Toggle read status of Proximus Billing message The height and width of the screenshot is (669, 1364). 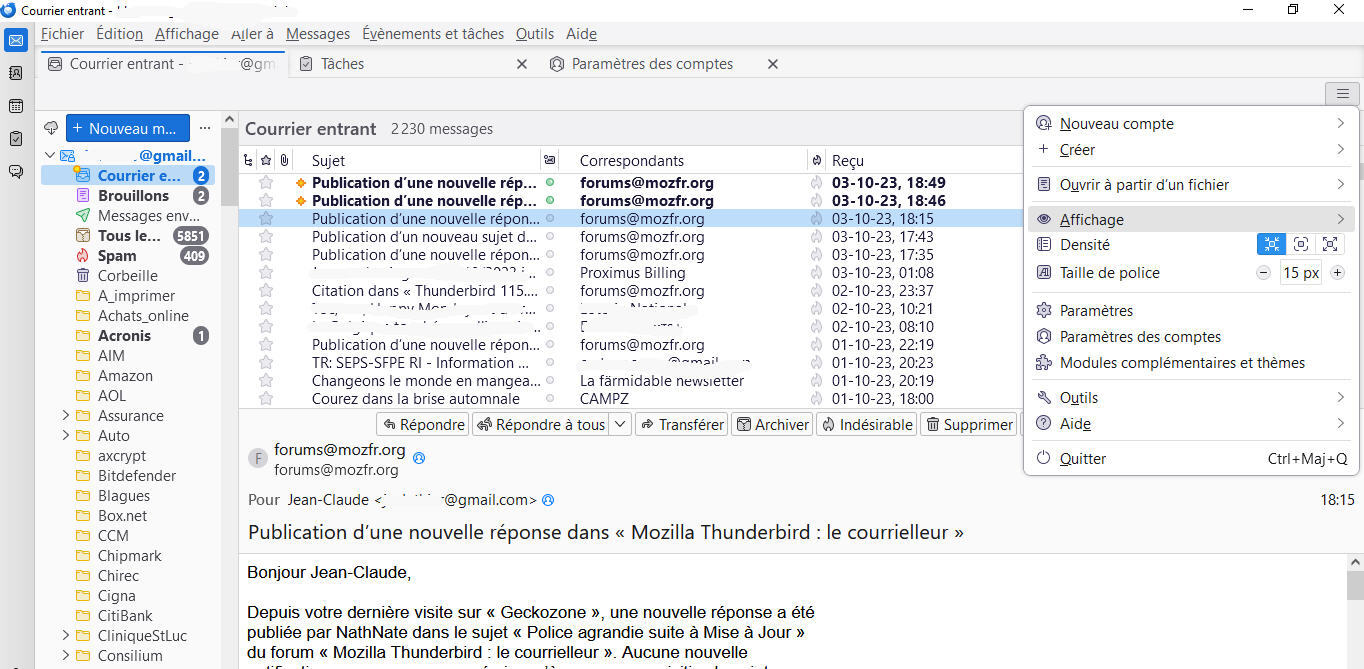pos(549,273)
